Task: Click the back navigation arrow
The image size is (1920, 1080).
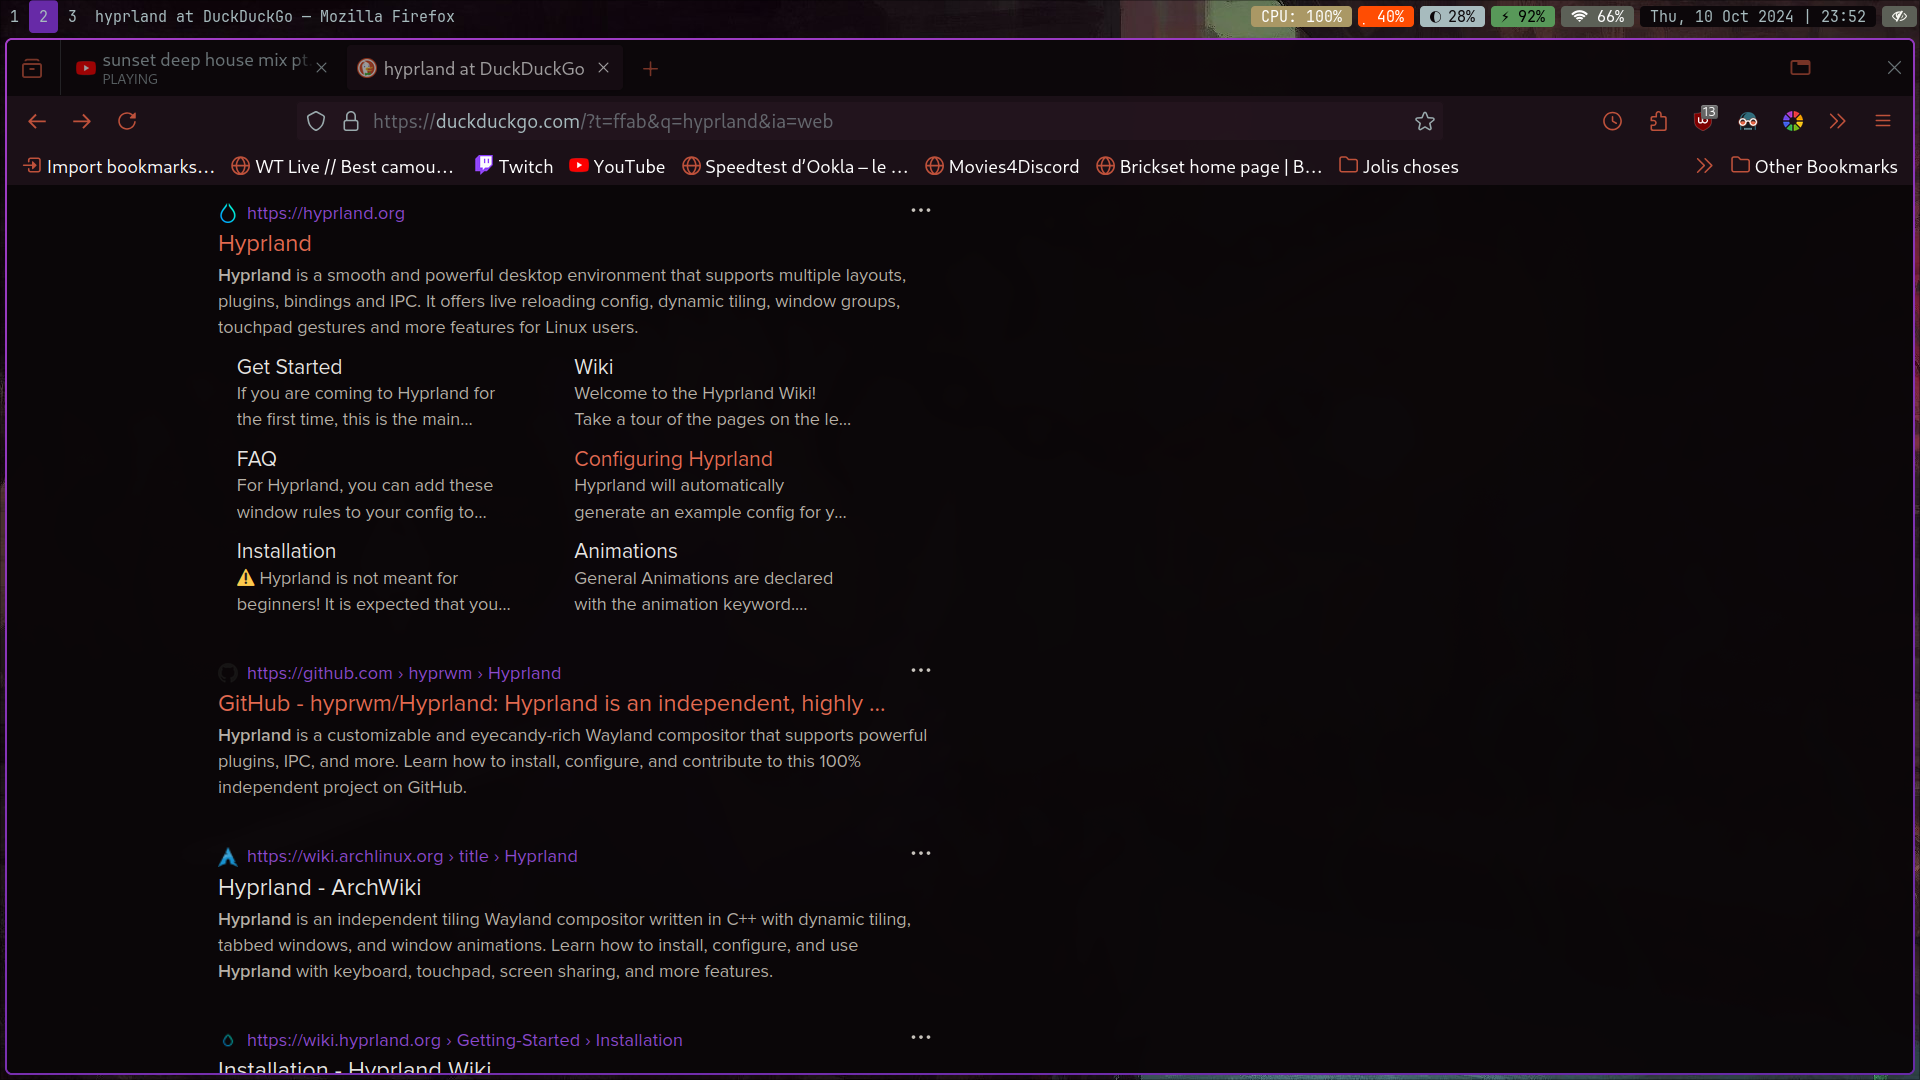Action: click(37, 121)
